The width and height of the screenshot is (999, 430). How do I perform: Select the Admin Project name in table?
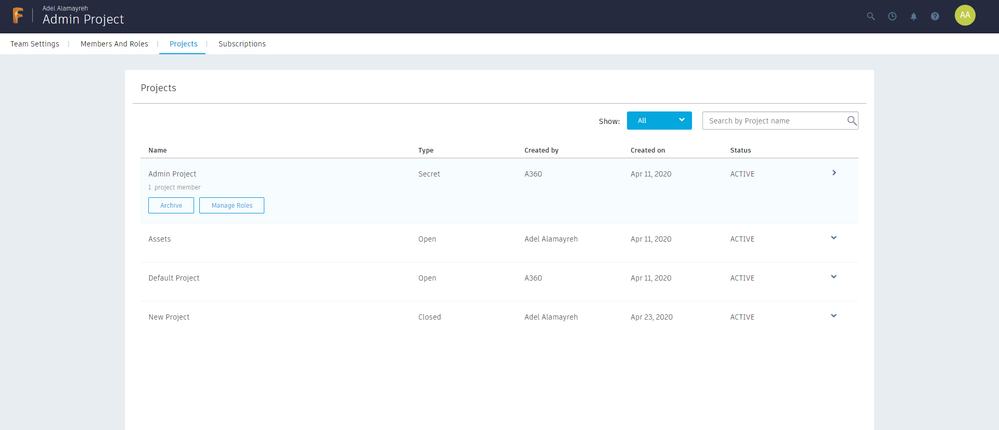[172, 173]
